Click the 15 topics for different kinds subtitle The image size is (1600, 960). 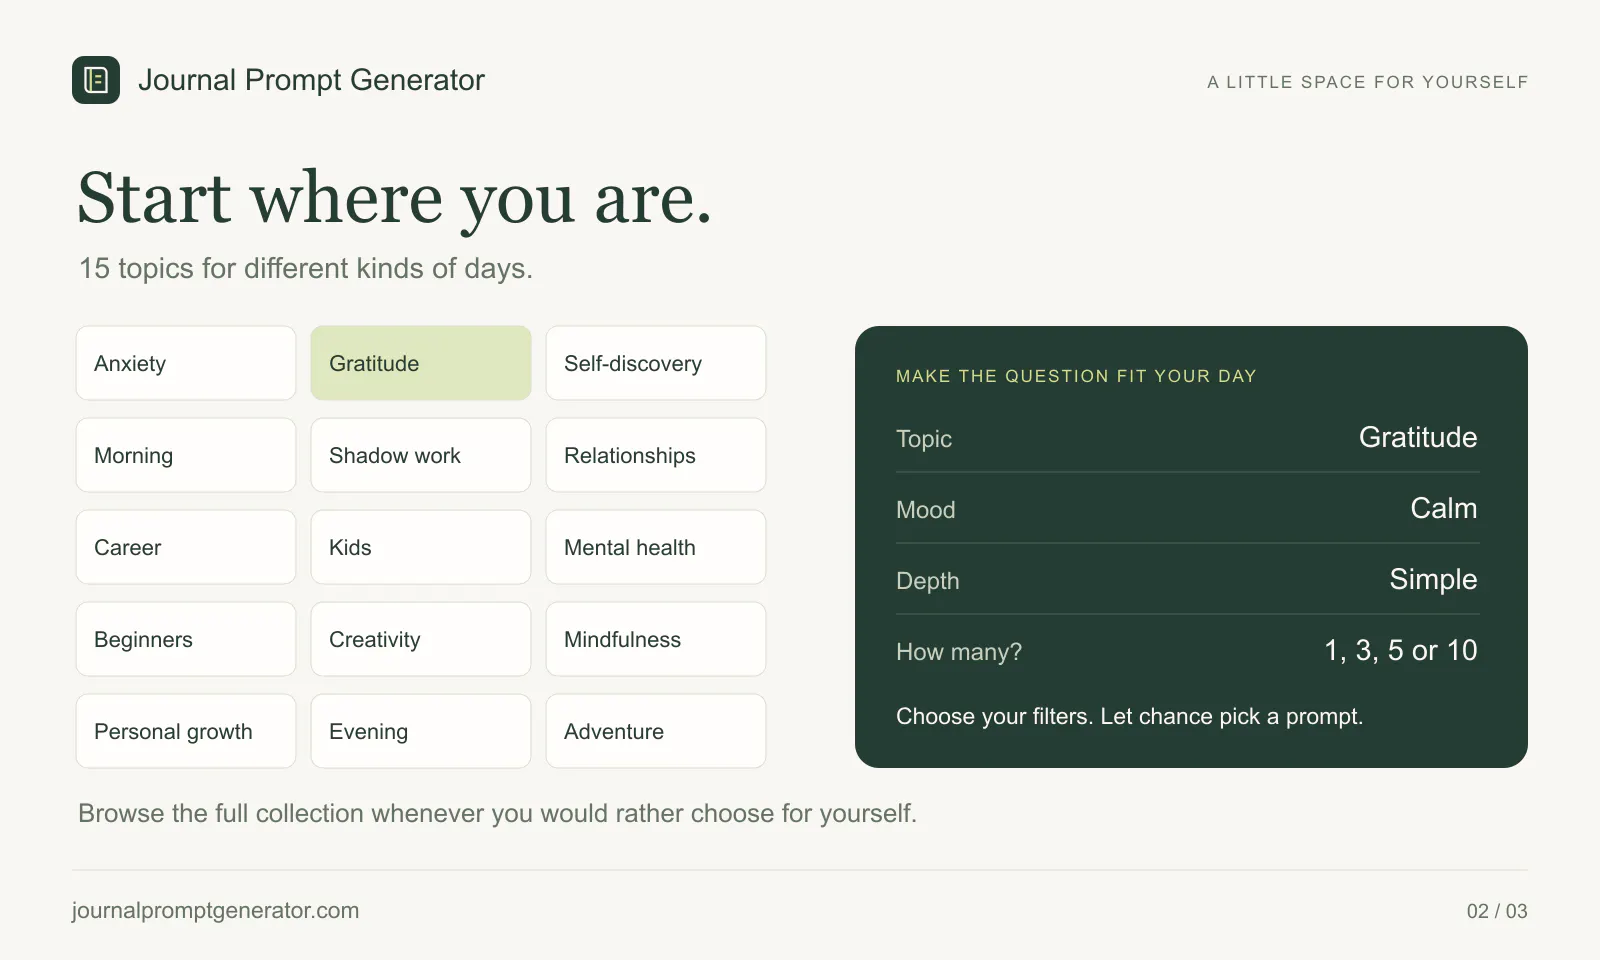click(306, 268)
